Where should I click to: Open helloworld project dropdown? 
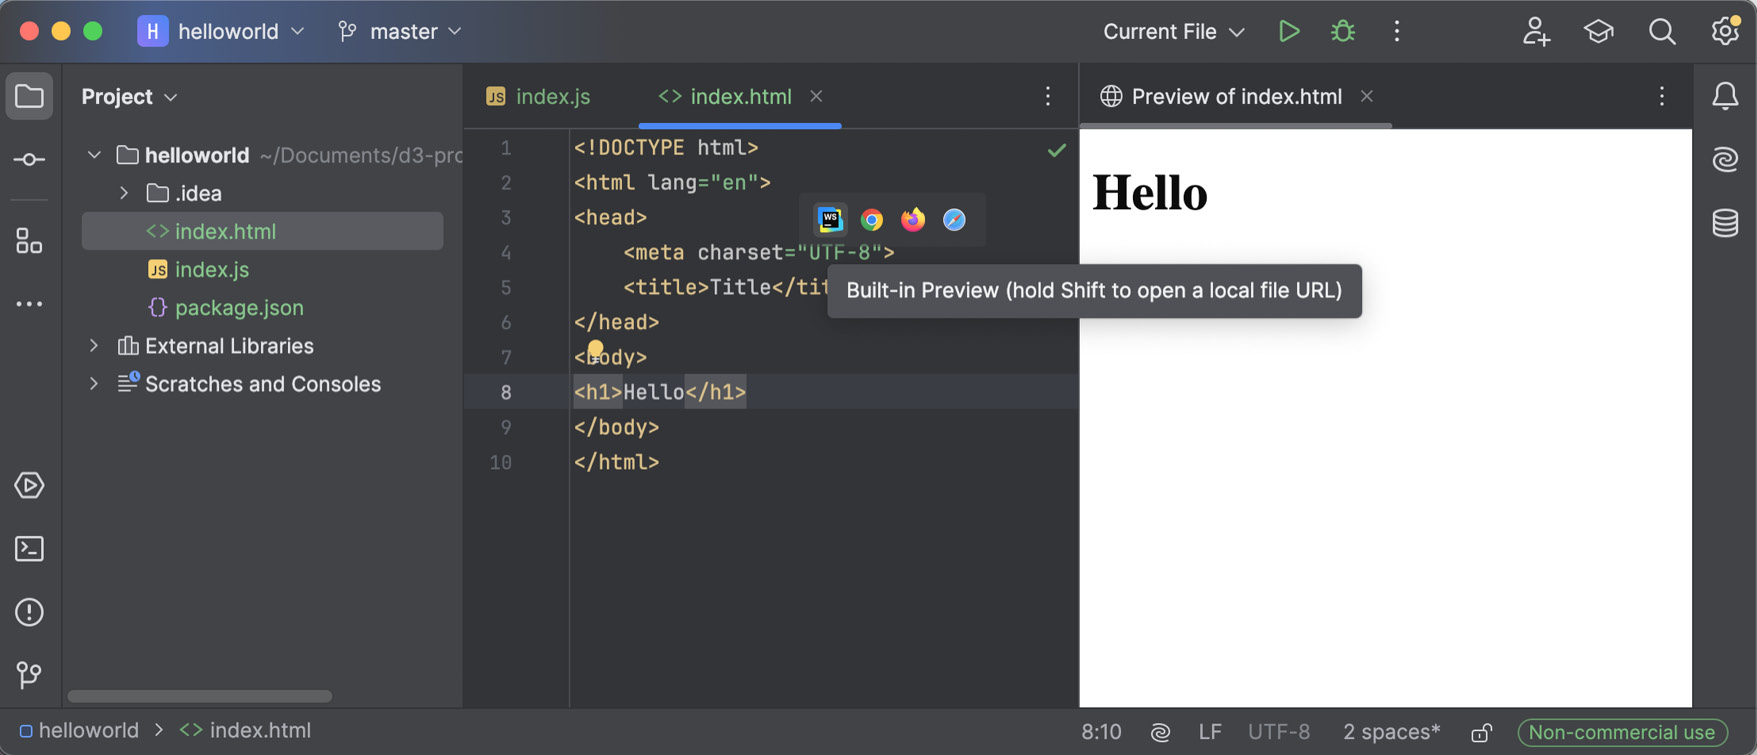pyautogui.click(x=222, y=32)
